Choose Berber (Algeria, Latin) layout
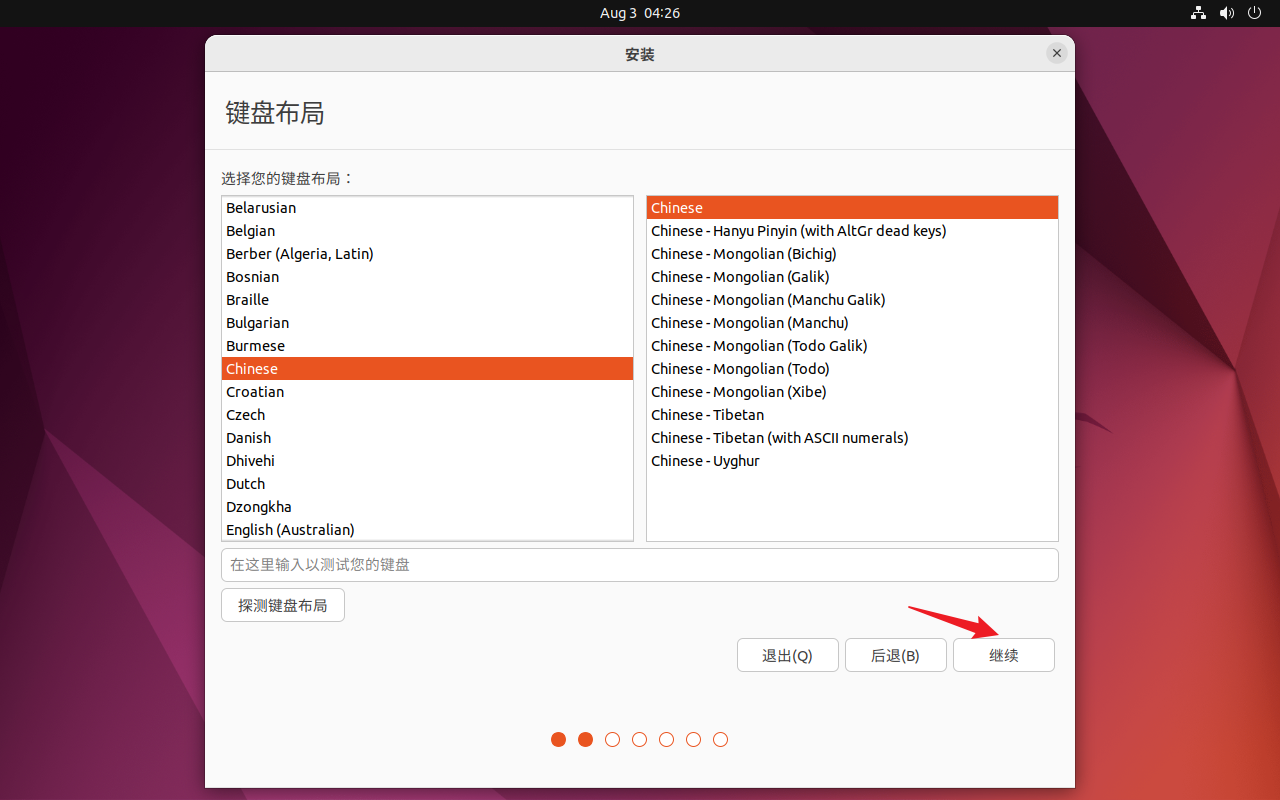The height and width of the screenshot is (800, 1280). point(299,254)
